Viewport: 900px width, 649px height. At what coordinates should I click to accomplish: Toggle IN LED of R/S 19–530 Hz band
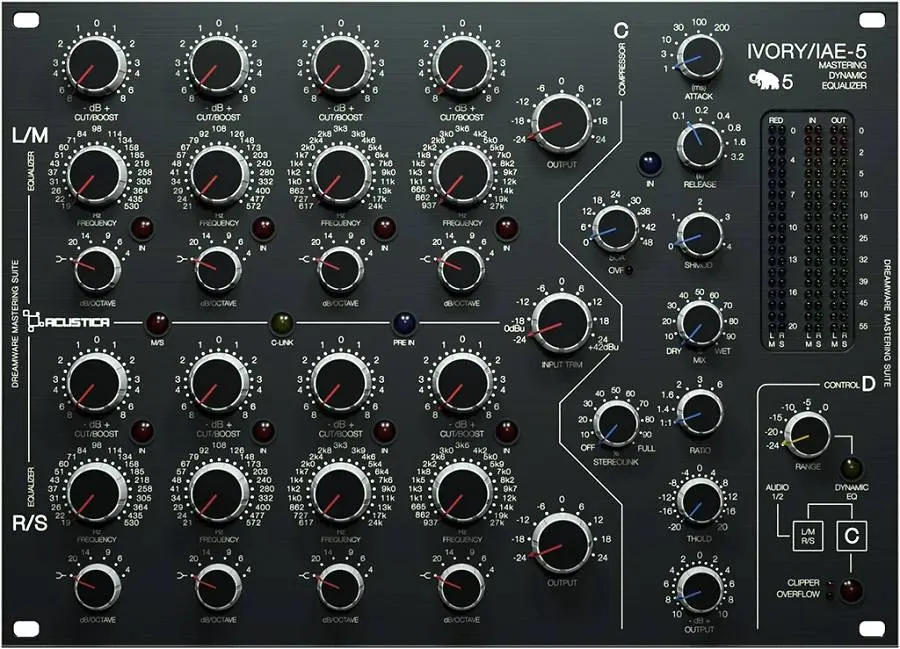[x=142, y=431]
